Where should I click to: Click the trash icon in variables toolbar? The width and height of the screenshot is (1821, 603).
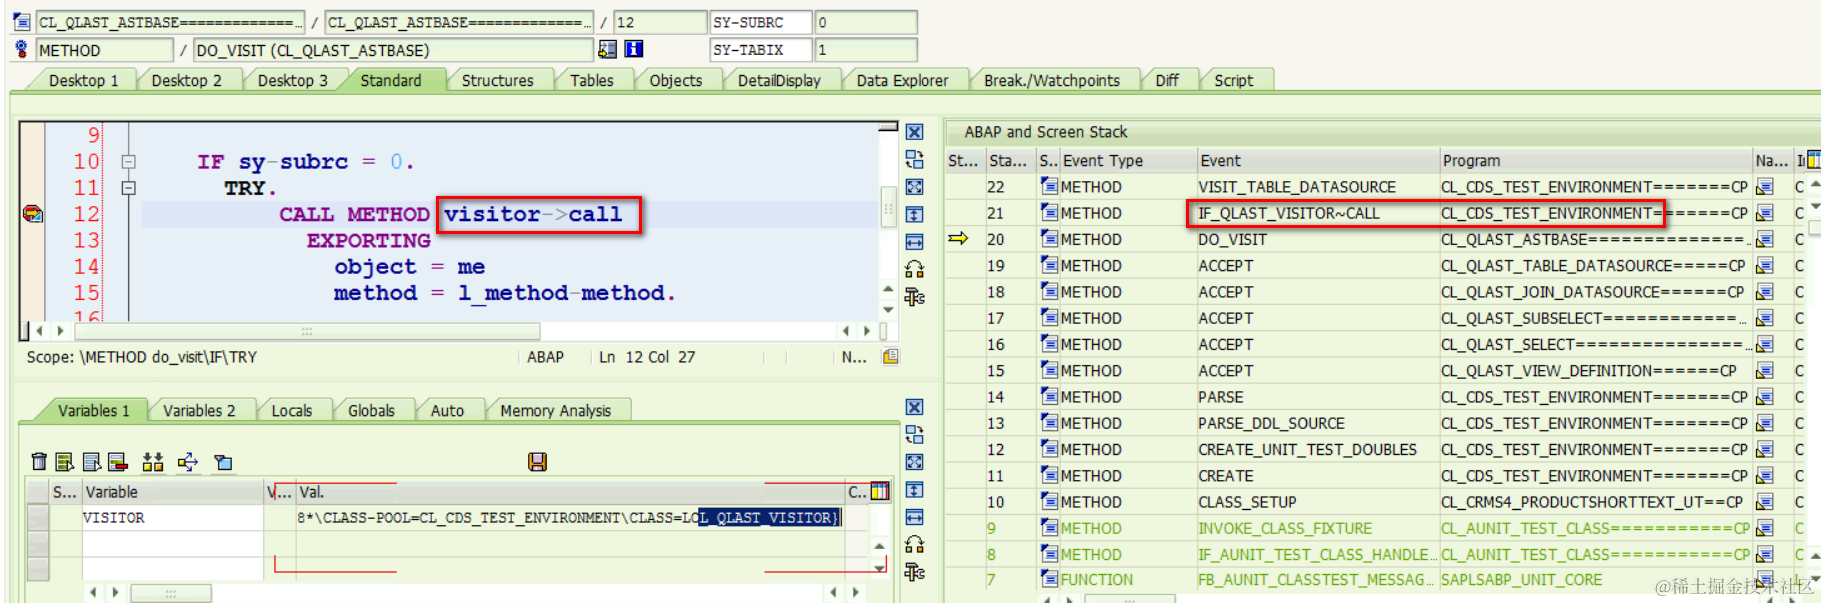point(39,462)
